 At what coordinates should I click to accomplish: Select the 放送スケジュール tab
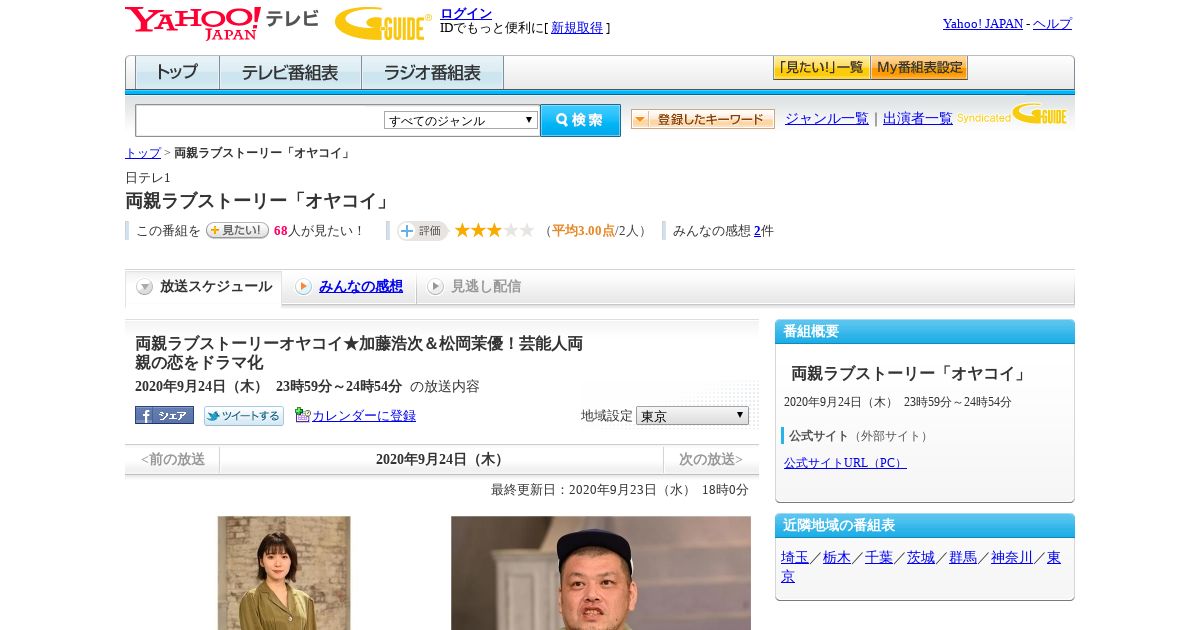pyautogui.click(x=204, y=287)
